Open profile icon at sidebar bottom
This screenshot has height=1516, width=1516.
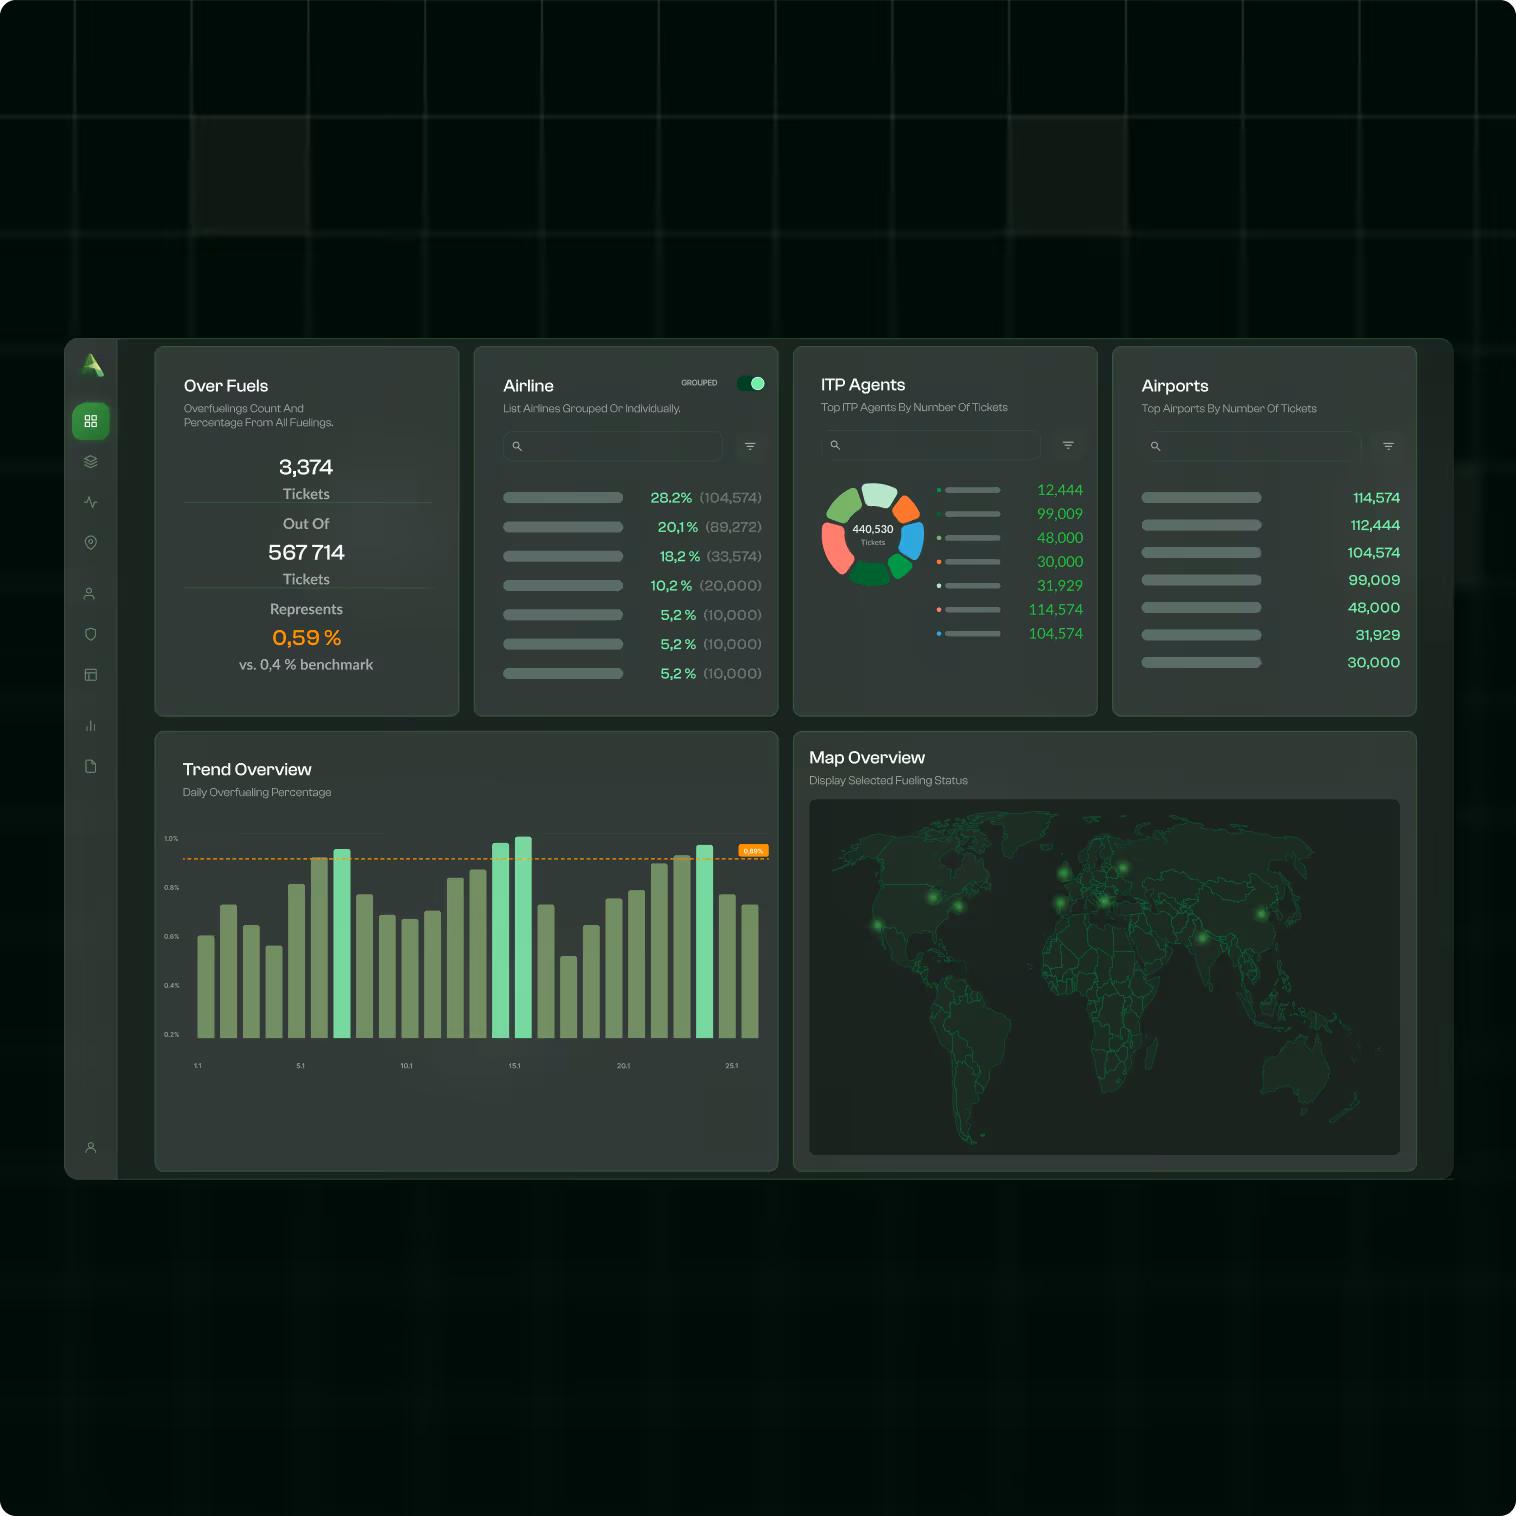click(91, 1148)
